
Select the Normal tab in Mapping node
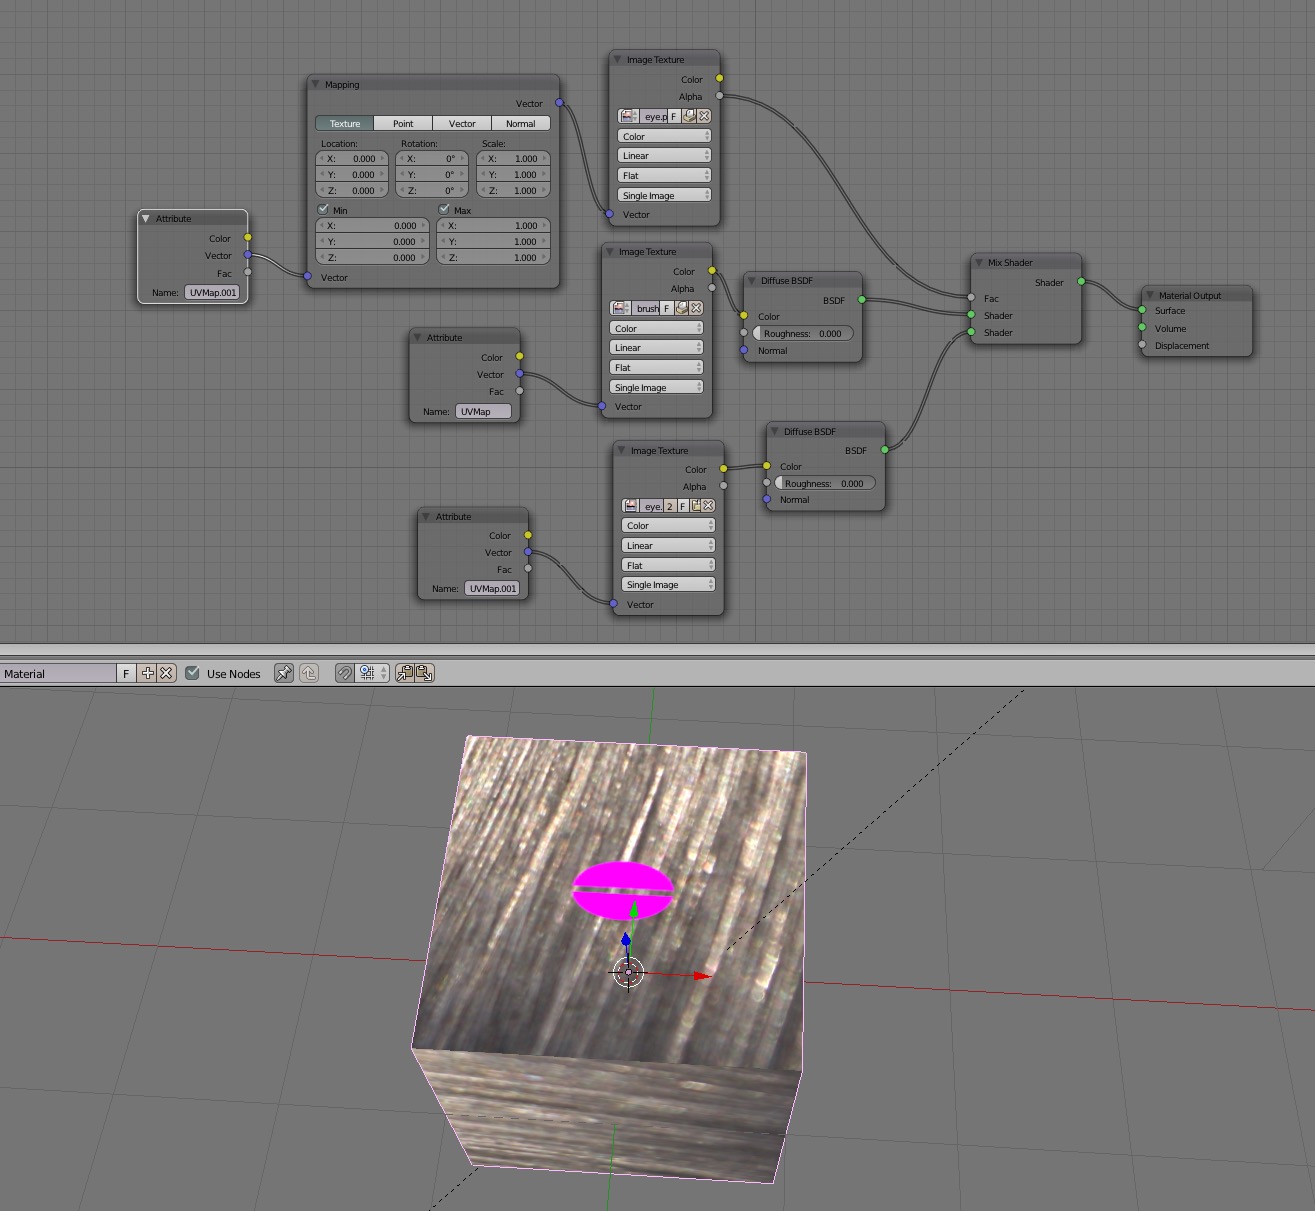(521, 123)
